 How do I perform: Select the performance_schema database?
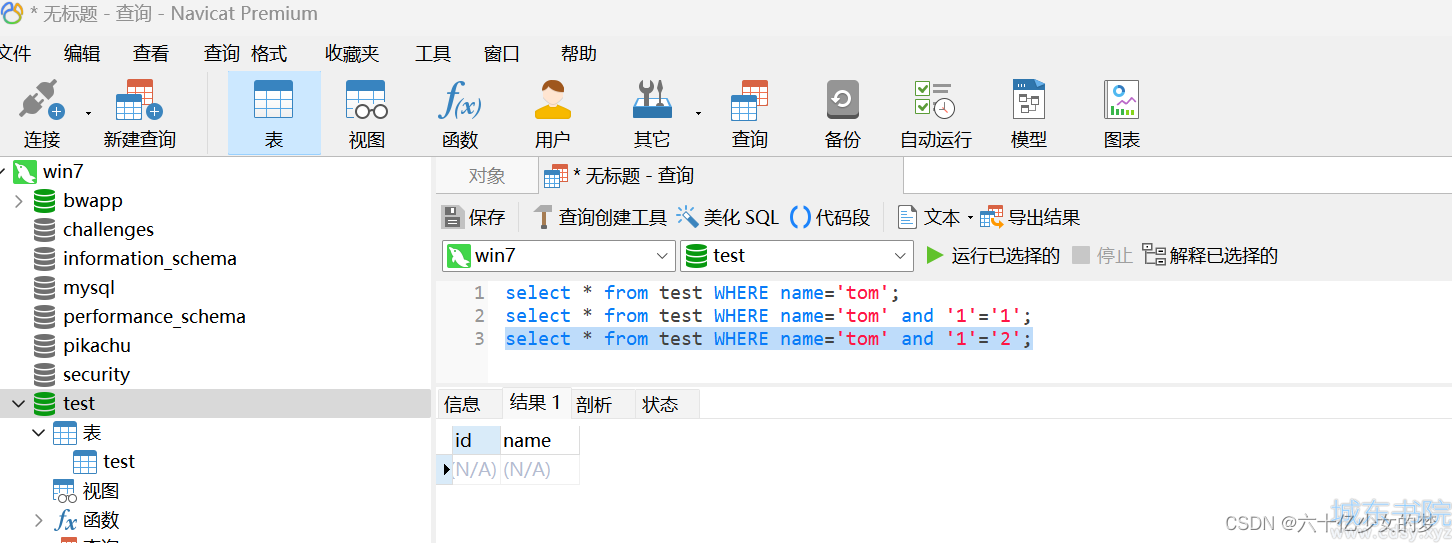click(x=154, y=317)
